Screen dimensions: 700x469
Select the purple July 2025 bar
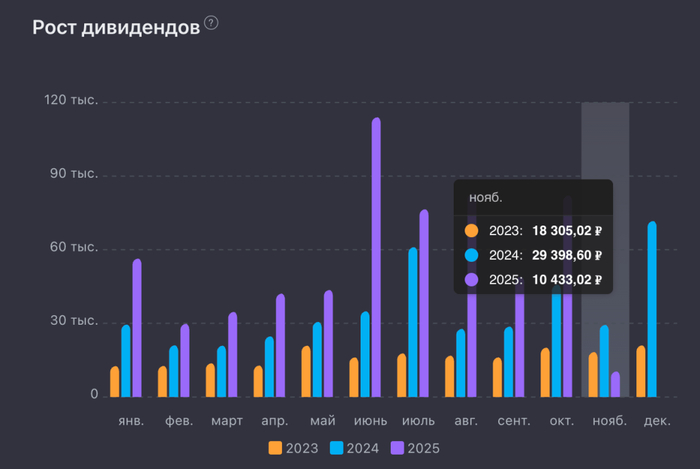click(424, 302)
